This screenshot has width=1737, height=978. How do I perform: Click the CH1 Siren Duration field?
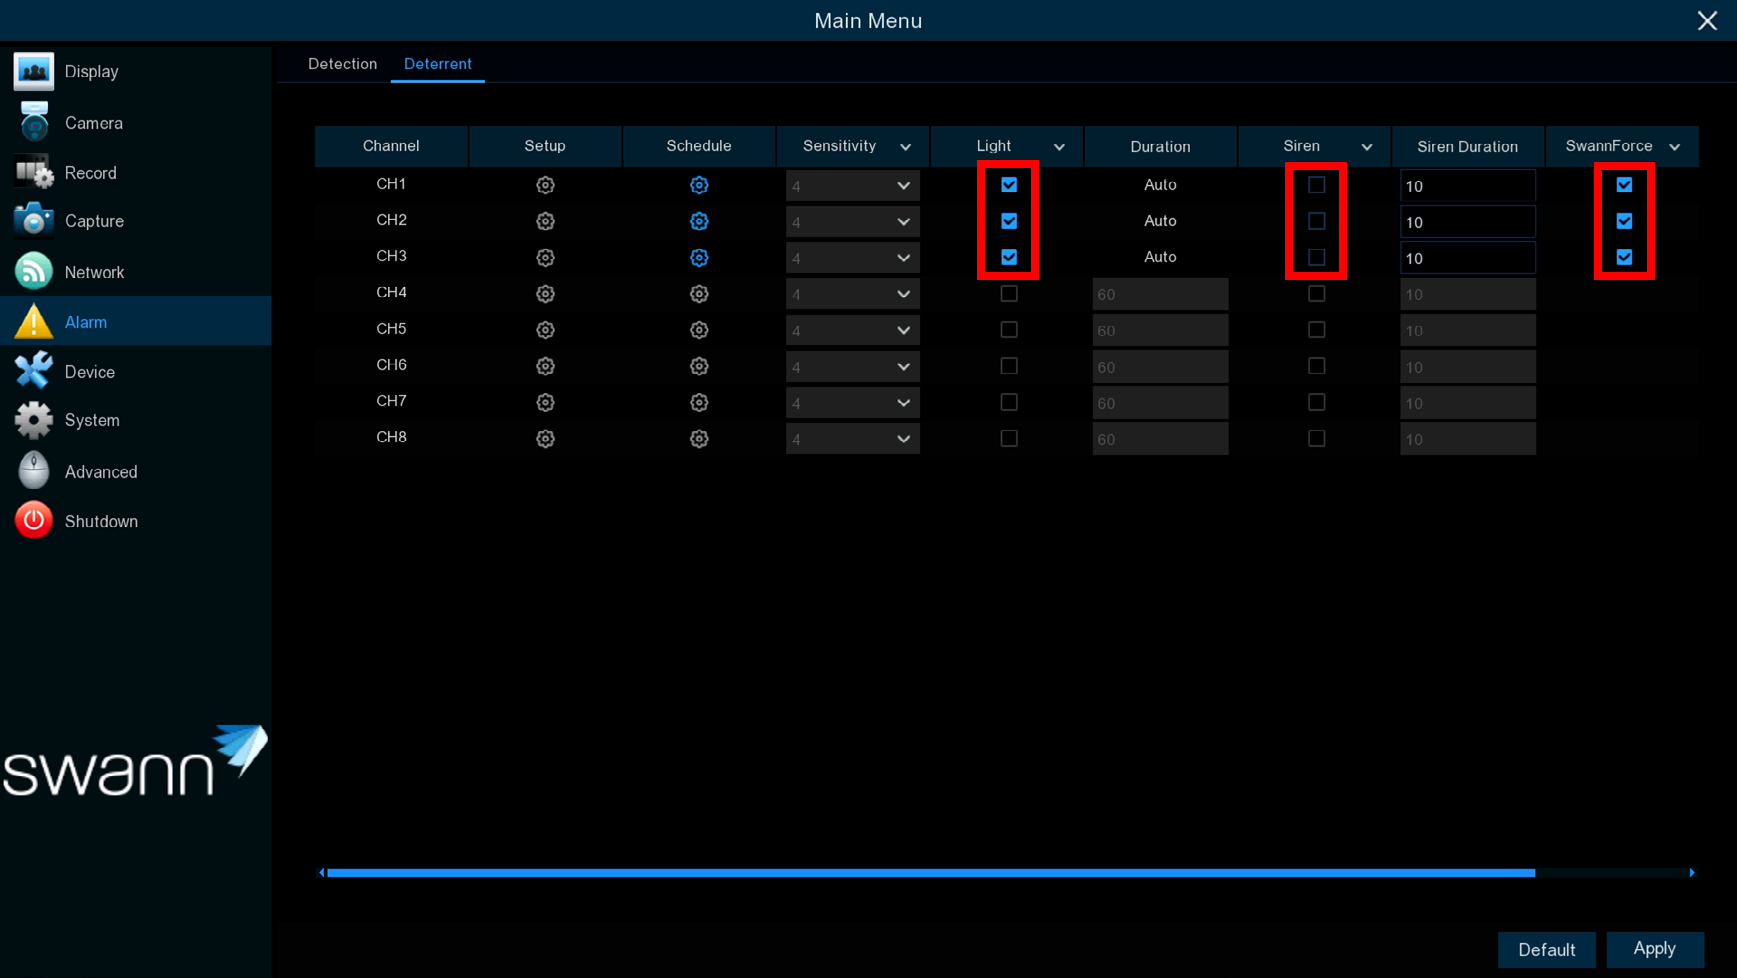point(1467,186)
